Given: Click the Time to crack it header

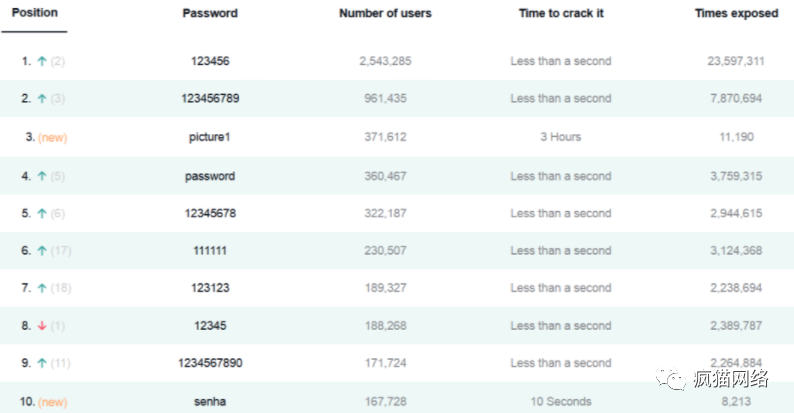Looking at the screenshot, I should click(x=561, y=13).
